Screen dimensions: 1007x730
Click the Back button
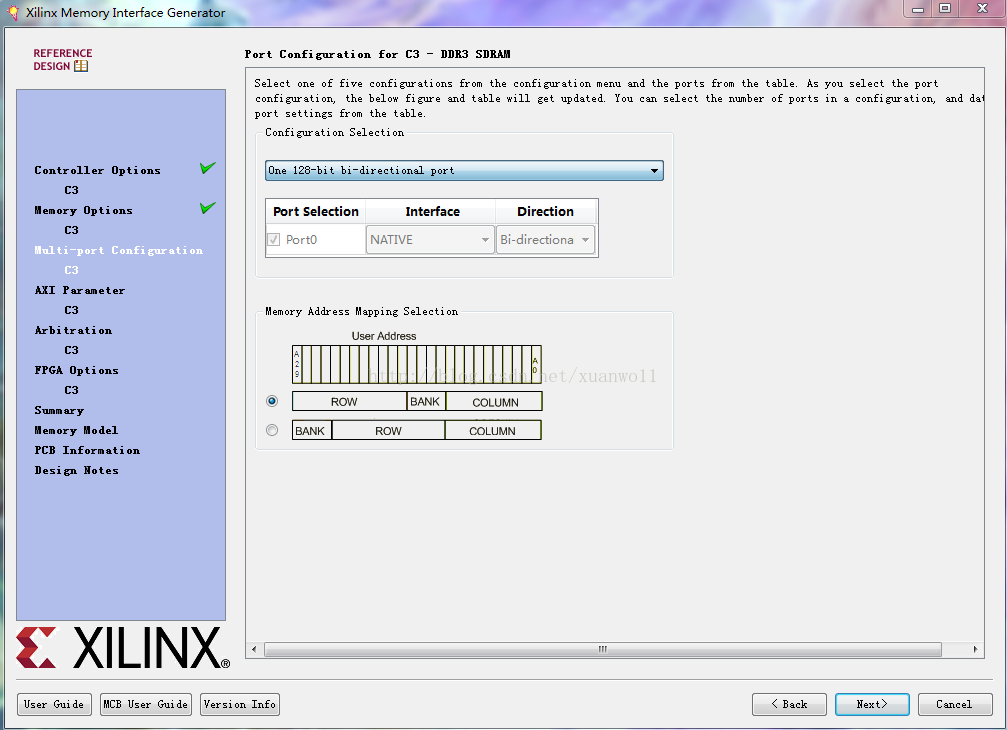[789, 704]
